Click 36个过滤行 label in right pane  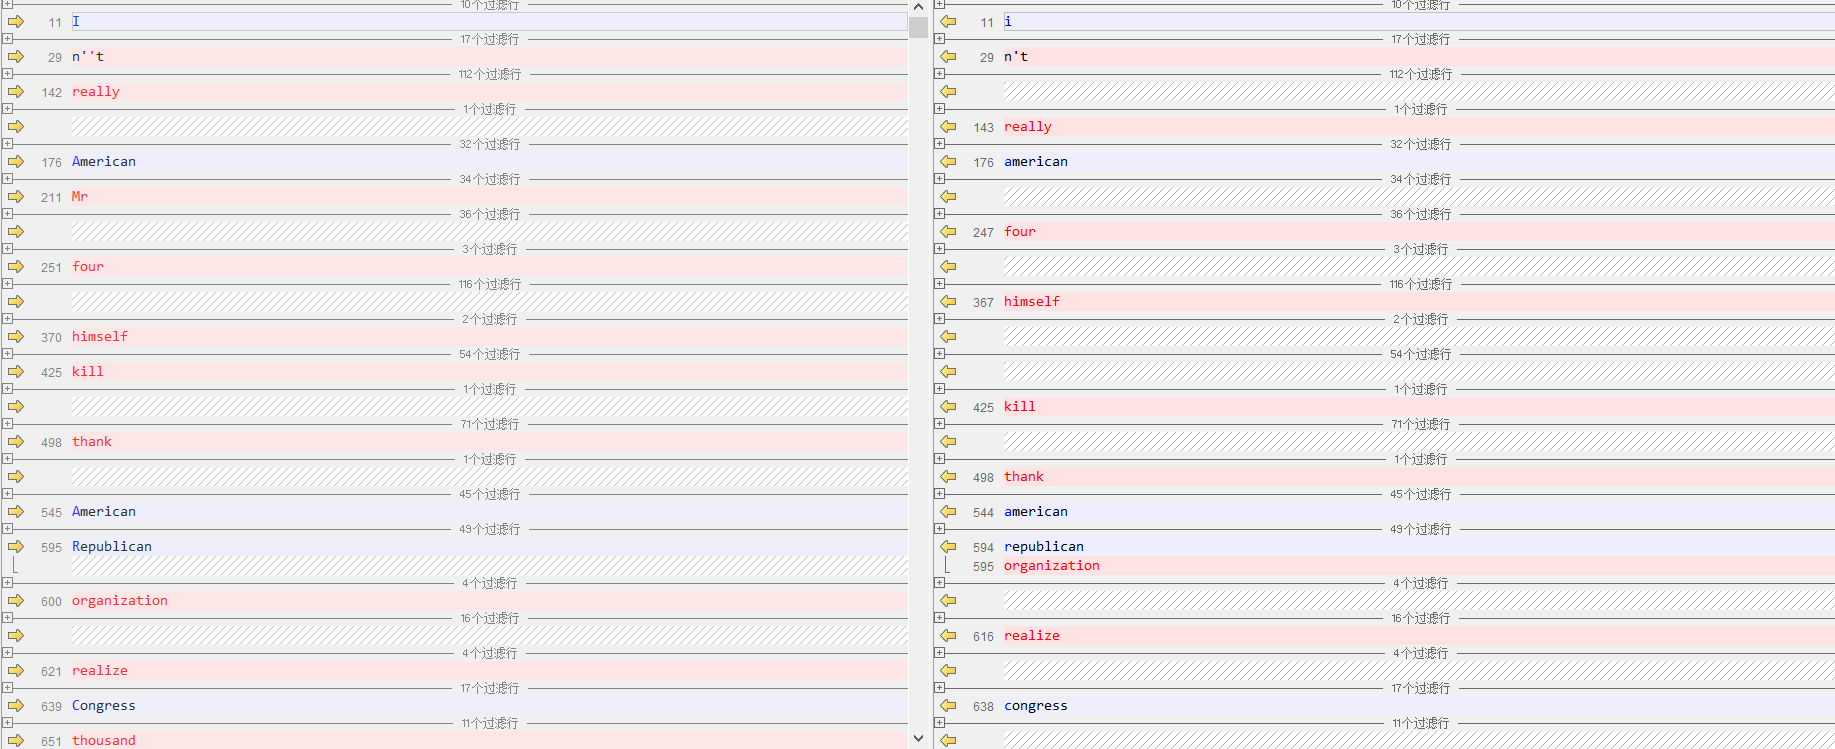1420,214
